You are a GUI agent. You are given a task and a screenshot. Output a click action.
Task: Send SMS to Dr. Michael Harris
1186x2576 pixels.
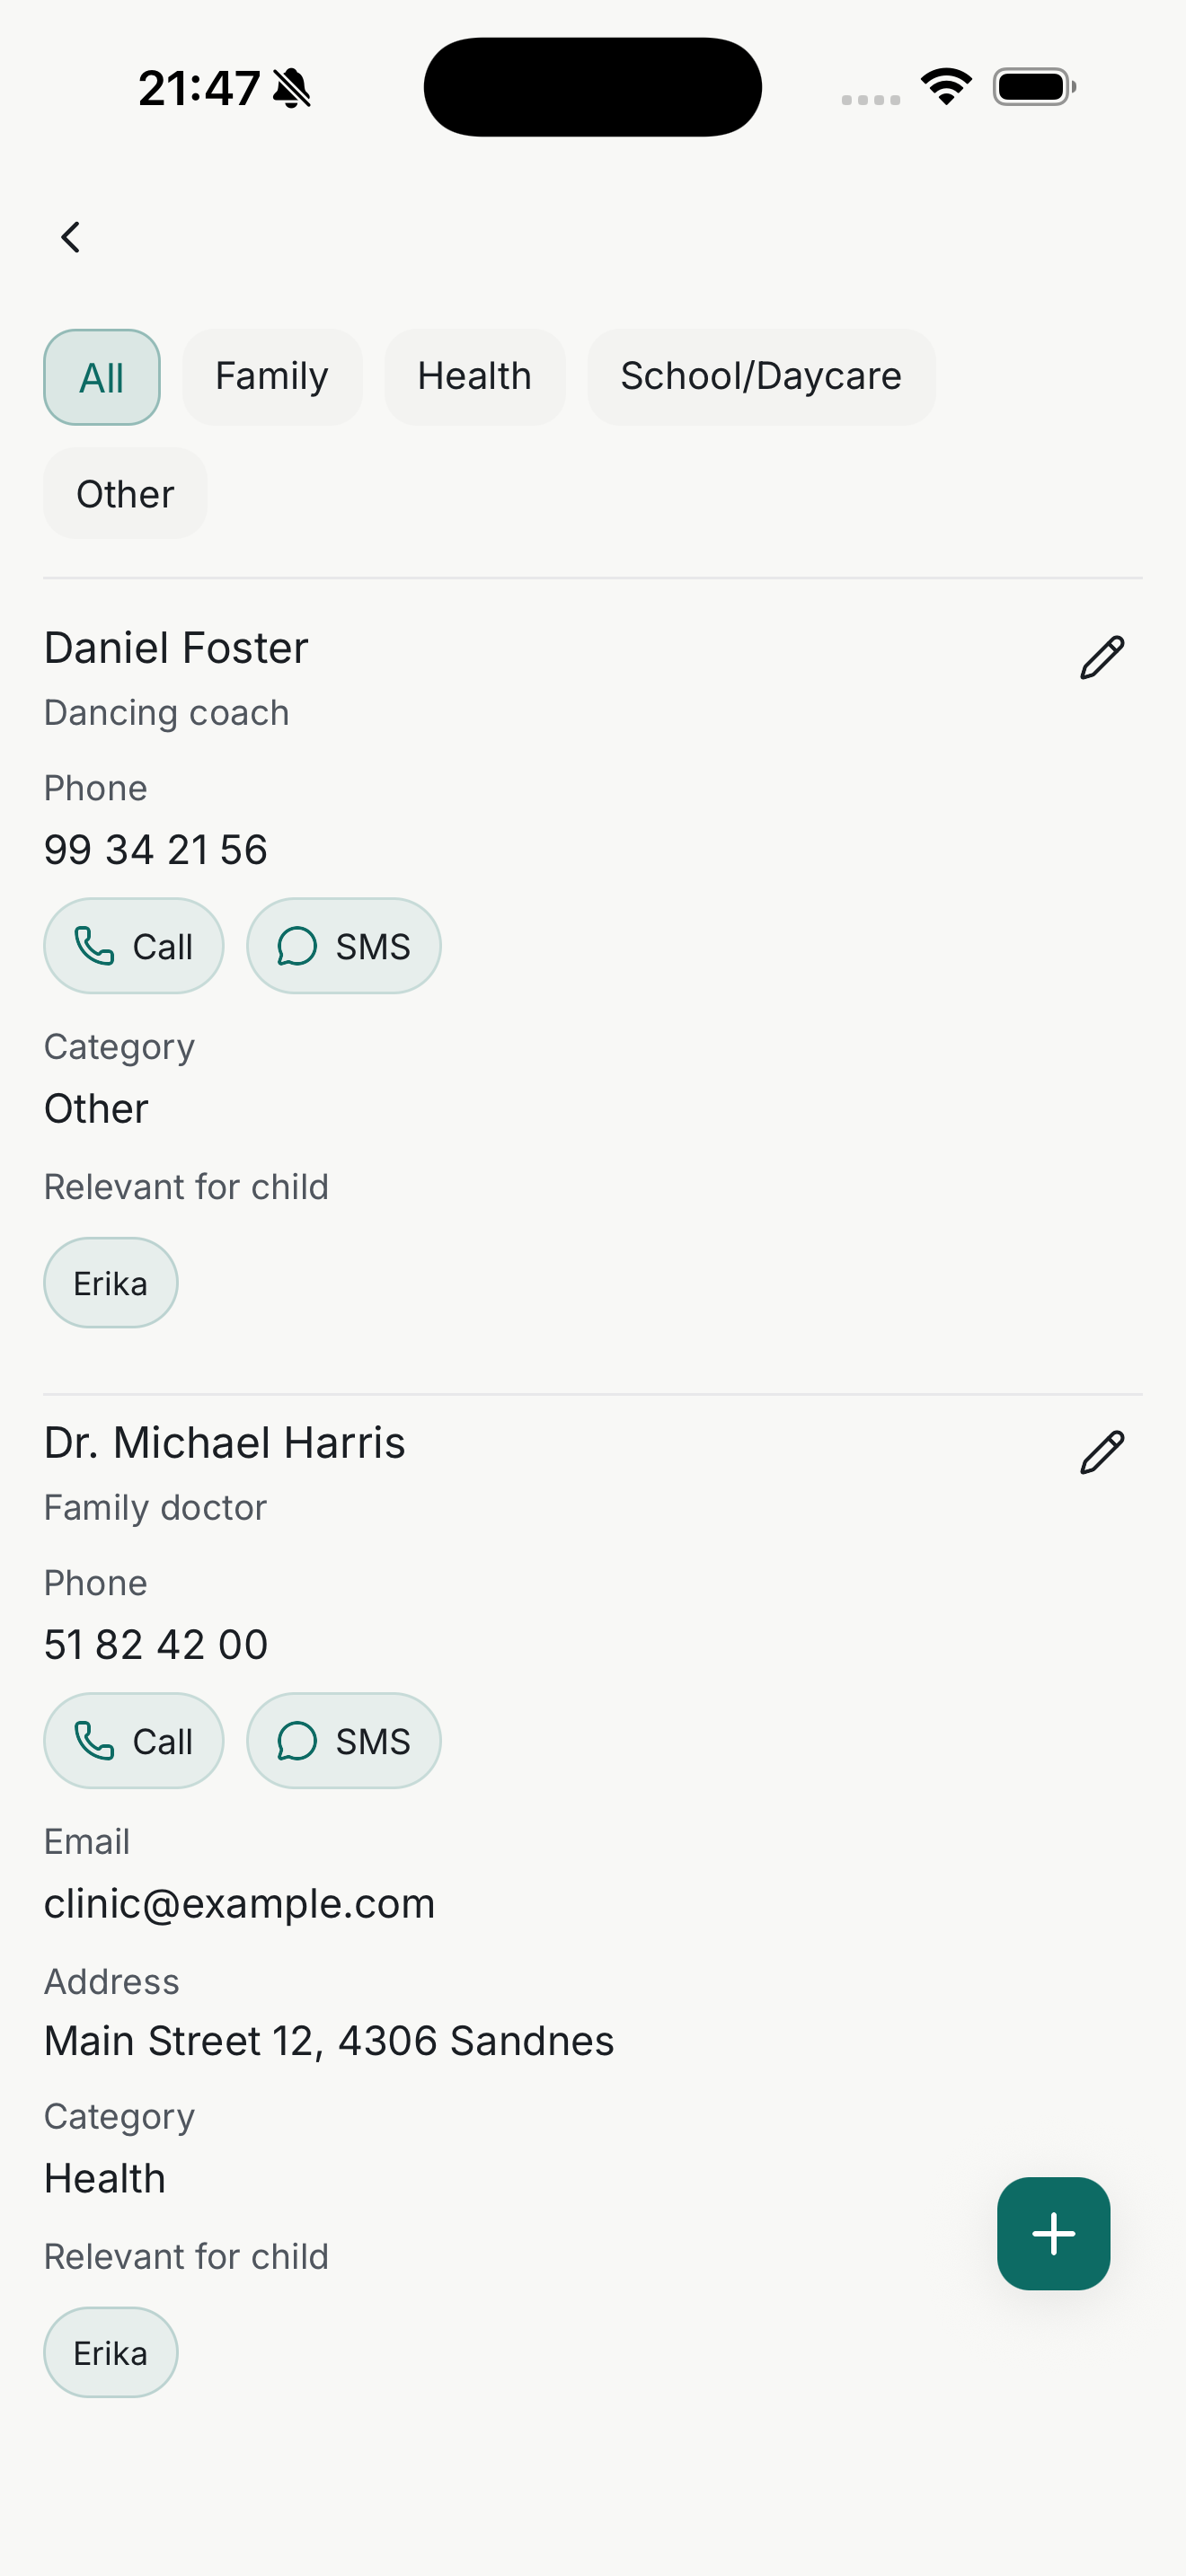(x=343, y=1741)
